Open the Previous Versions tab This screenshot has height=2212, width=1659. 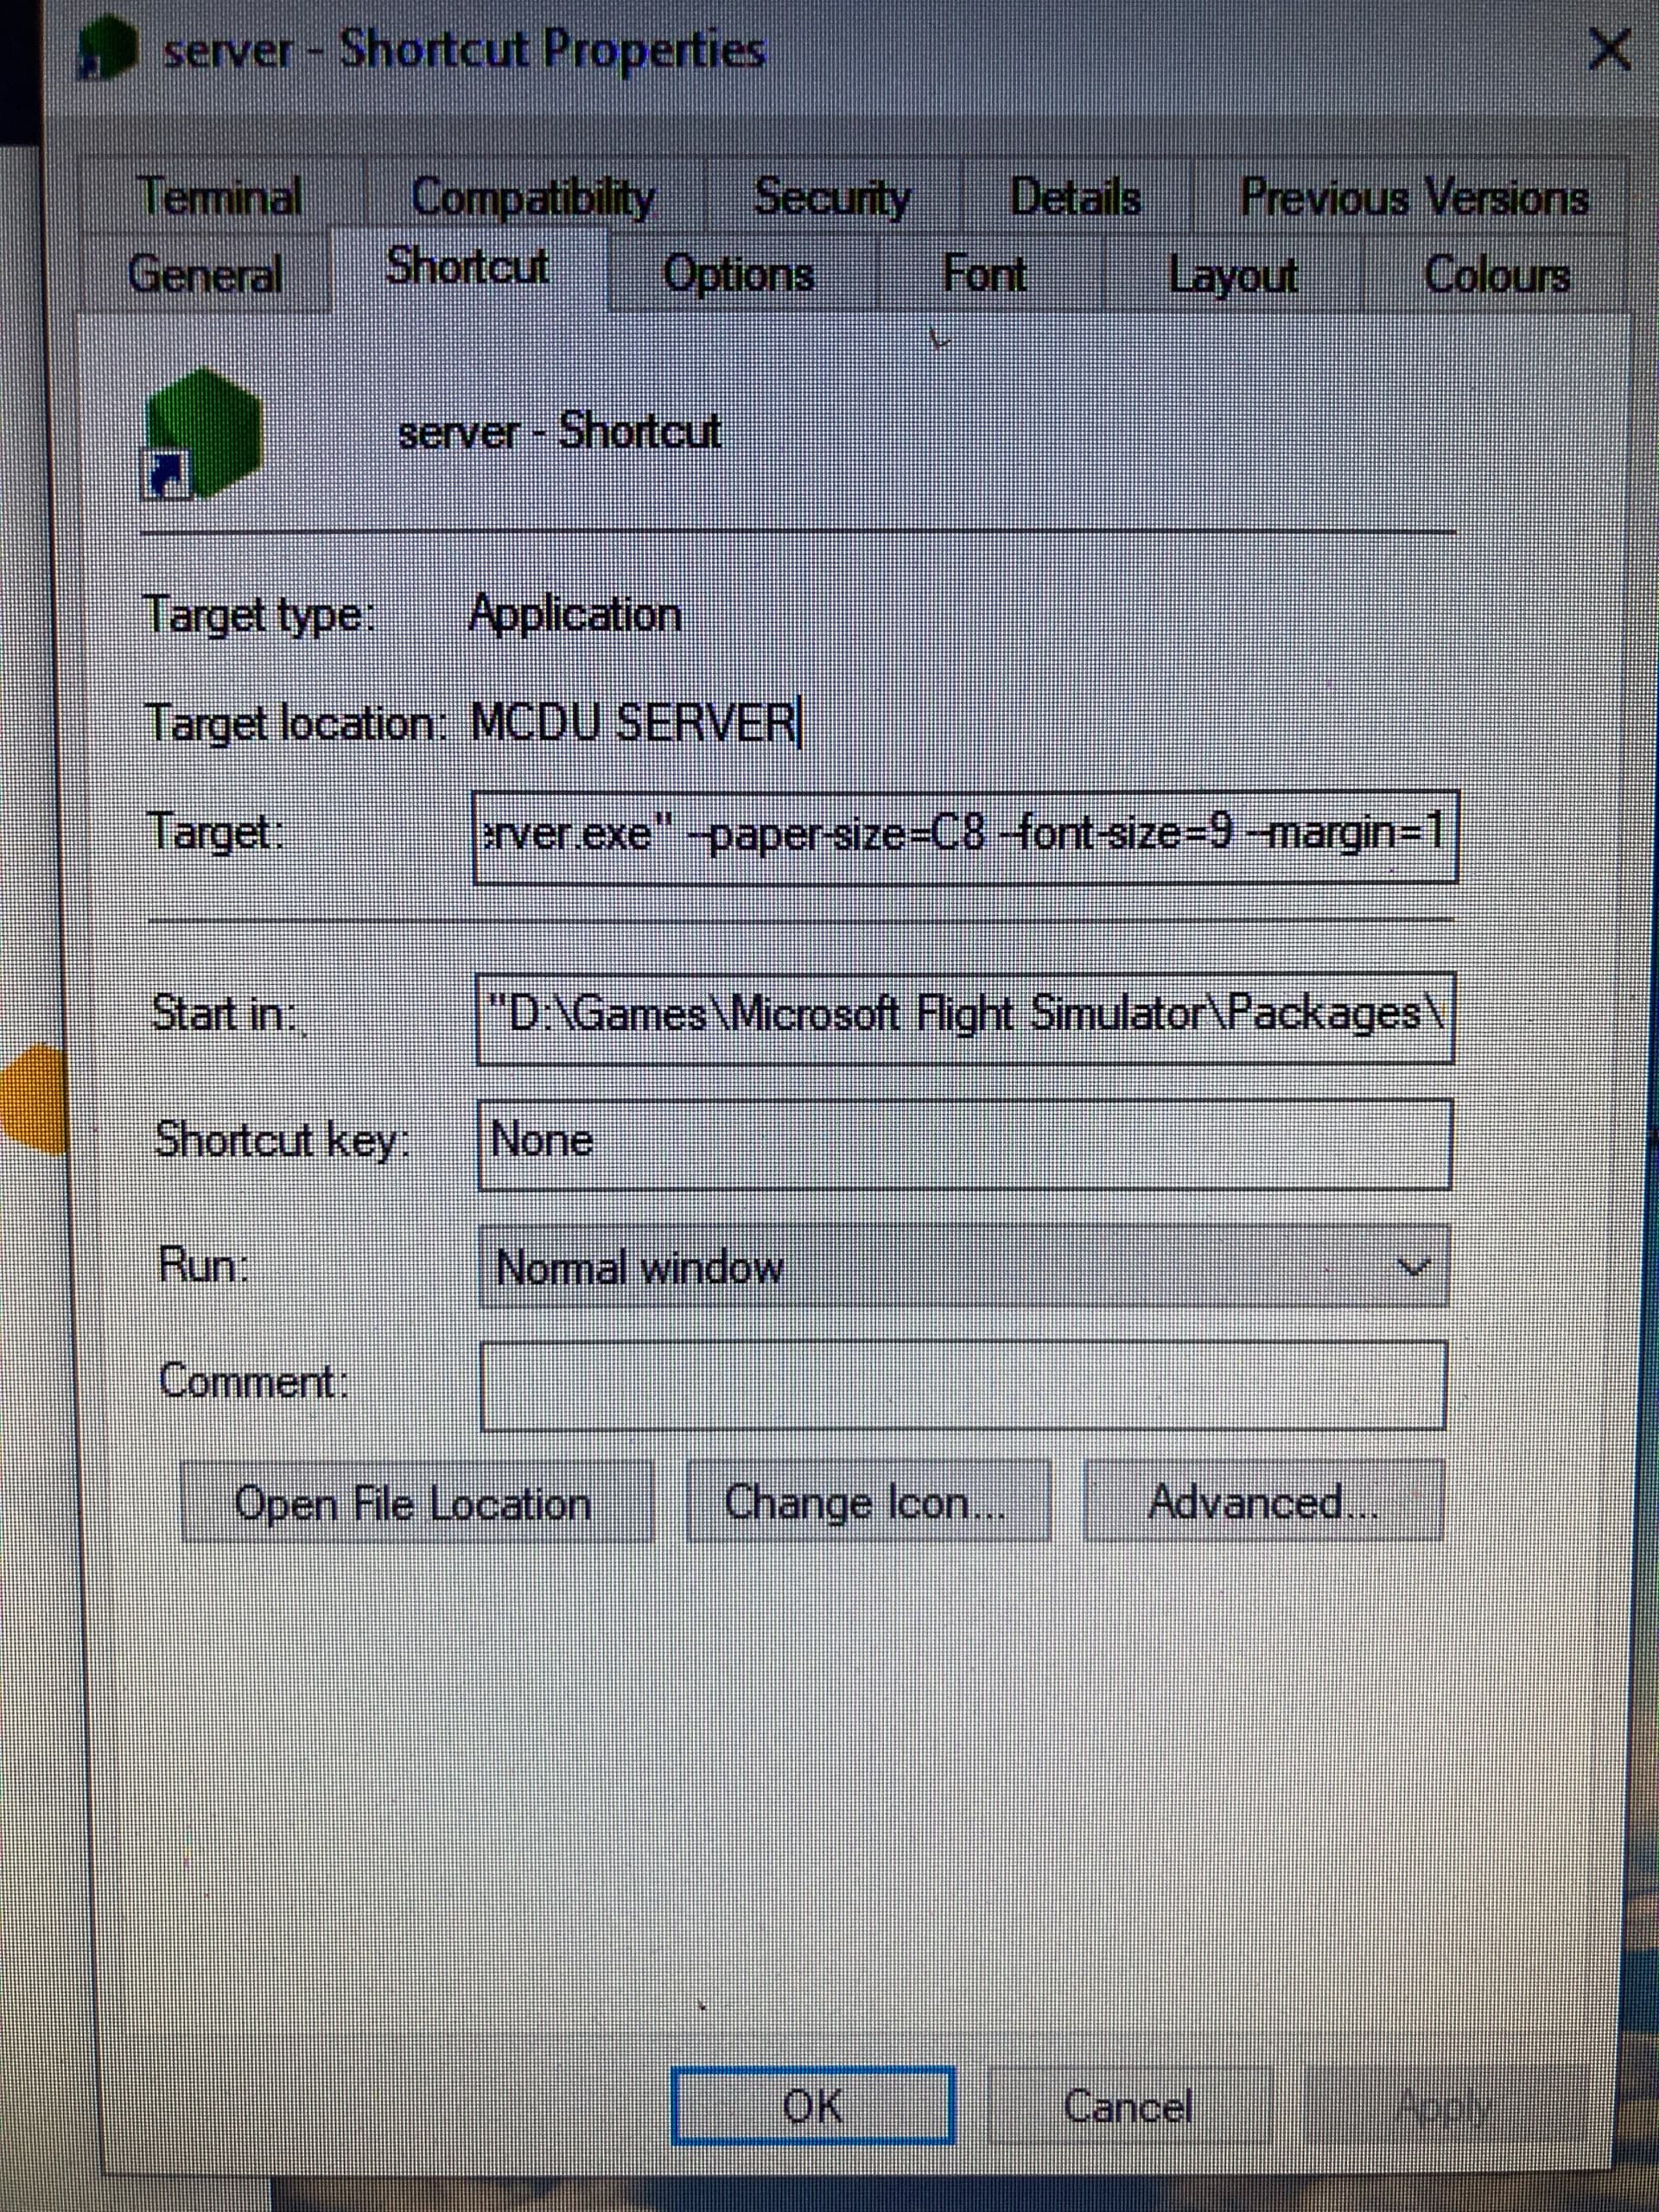click(1413, 197)
